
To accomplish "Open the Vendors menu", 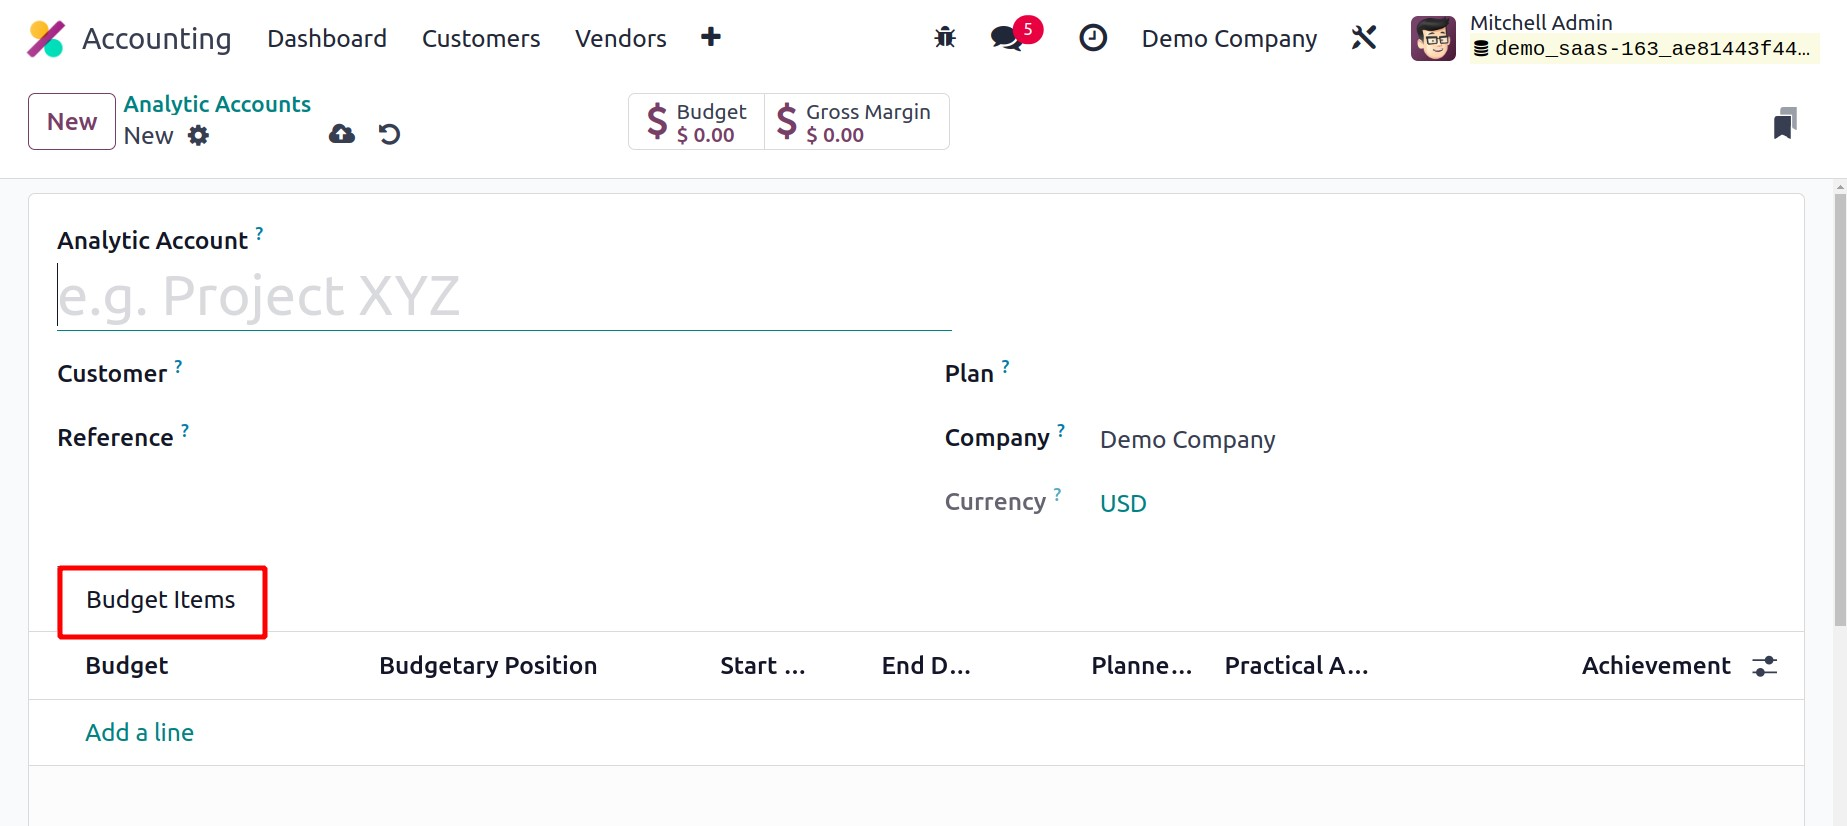I will coord(620,39).
